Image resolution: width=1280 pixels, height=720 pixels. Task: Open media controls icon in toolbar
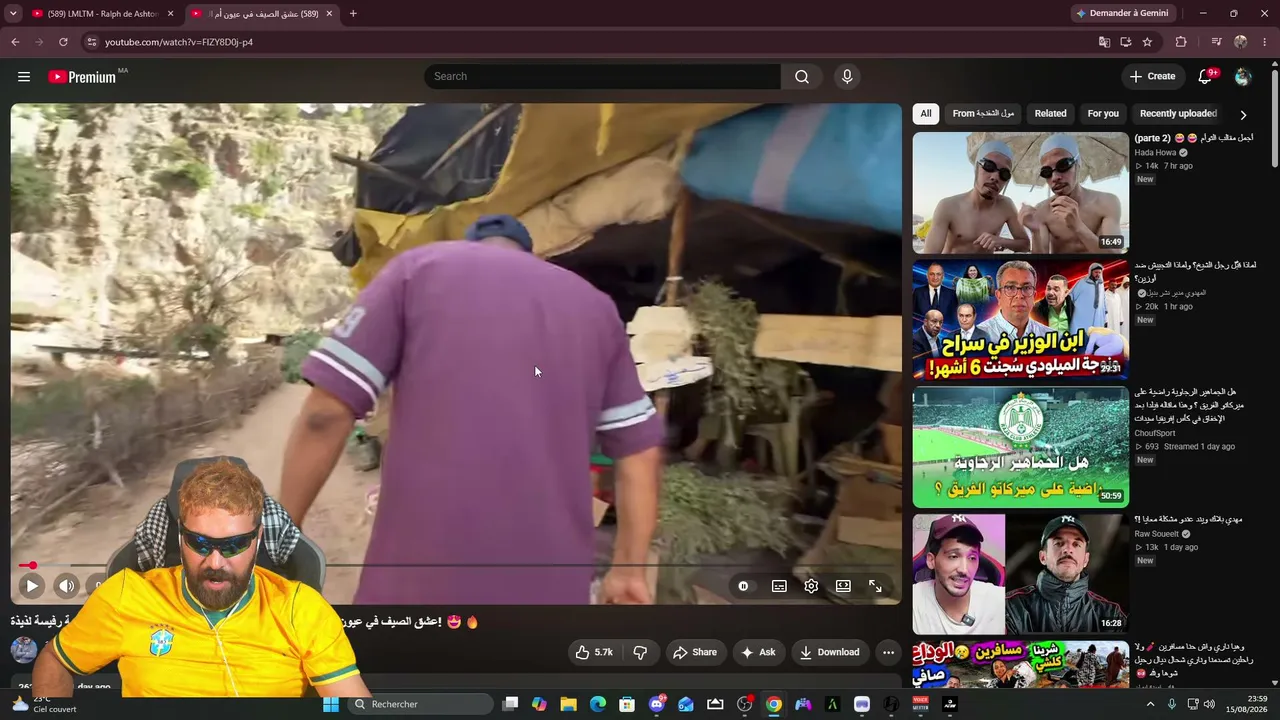click(1216, 42)
